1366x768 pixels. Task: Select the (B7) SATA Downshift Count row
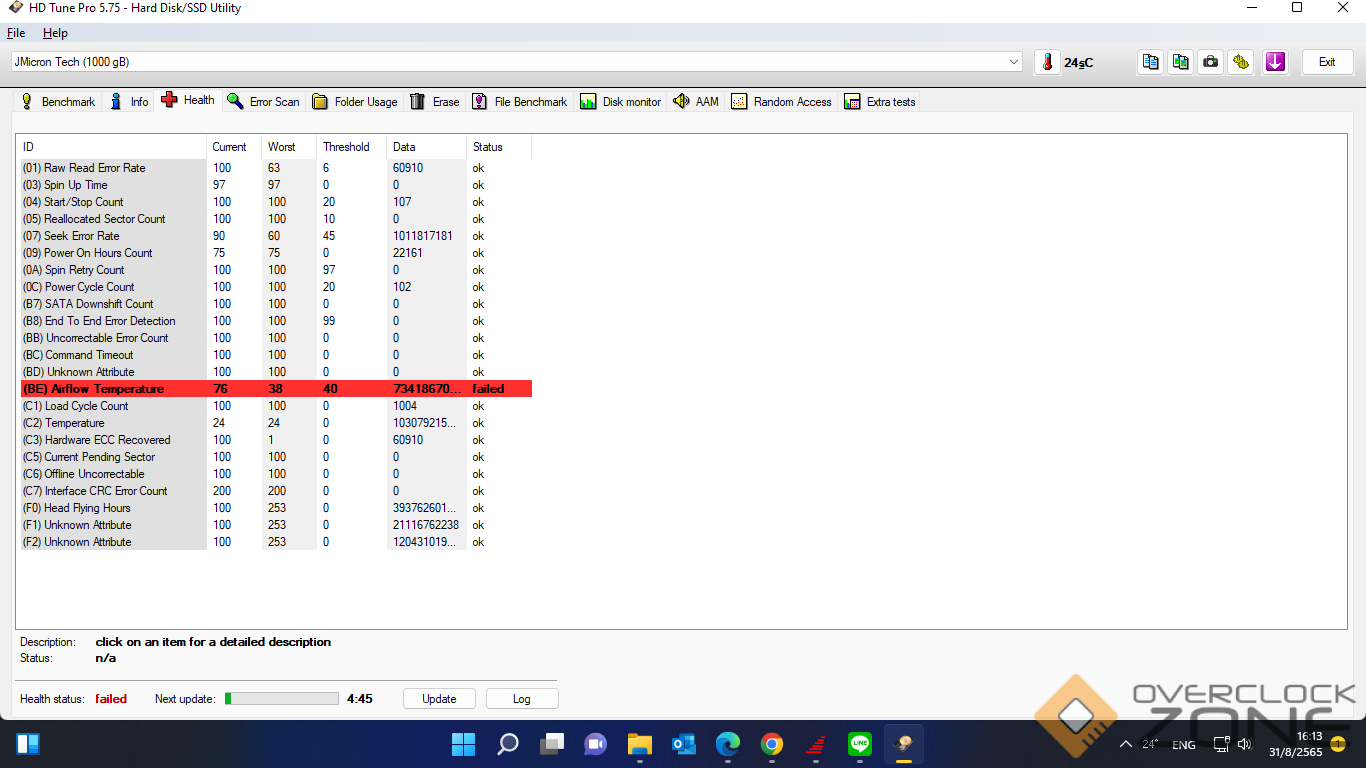276,304
